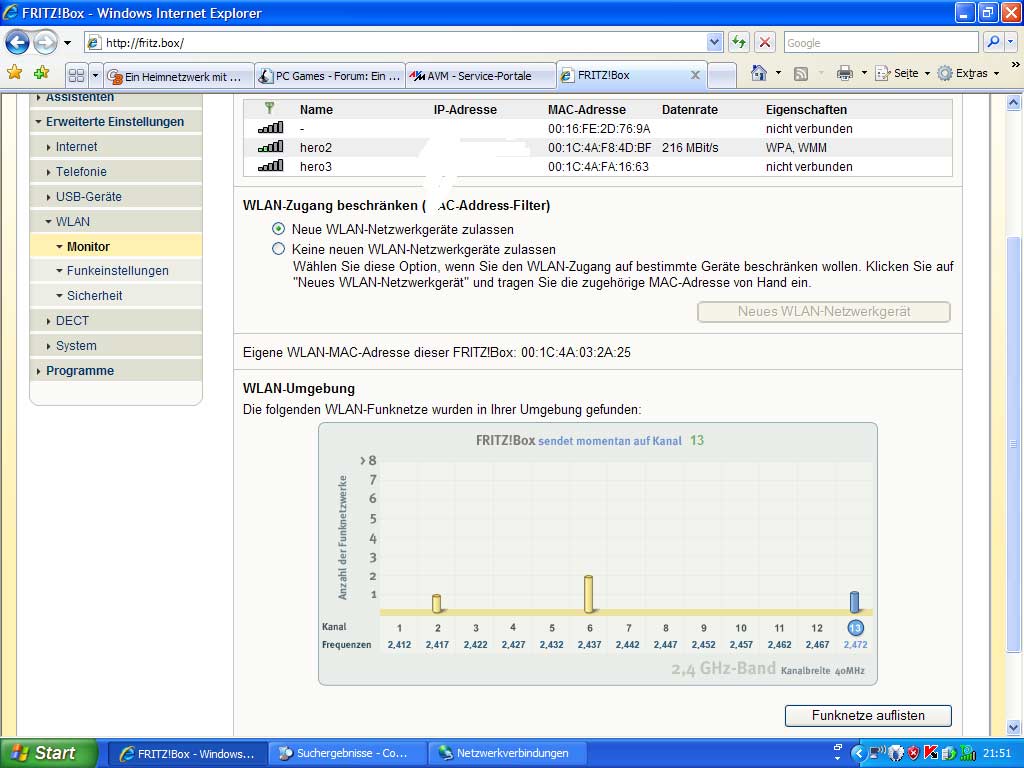Viewport: 1024px width, 768px height.
Task: Open the Seite menu dropdown
Action: 903,73
